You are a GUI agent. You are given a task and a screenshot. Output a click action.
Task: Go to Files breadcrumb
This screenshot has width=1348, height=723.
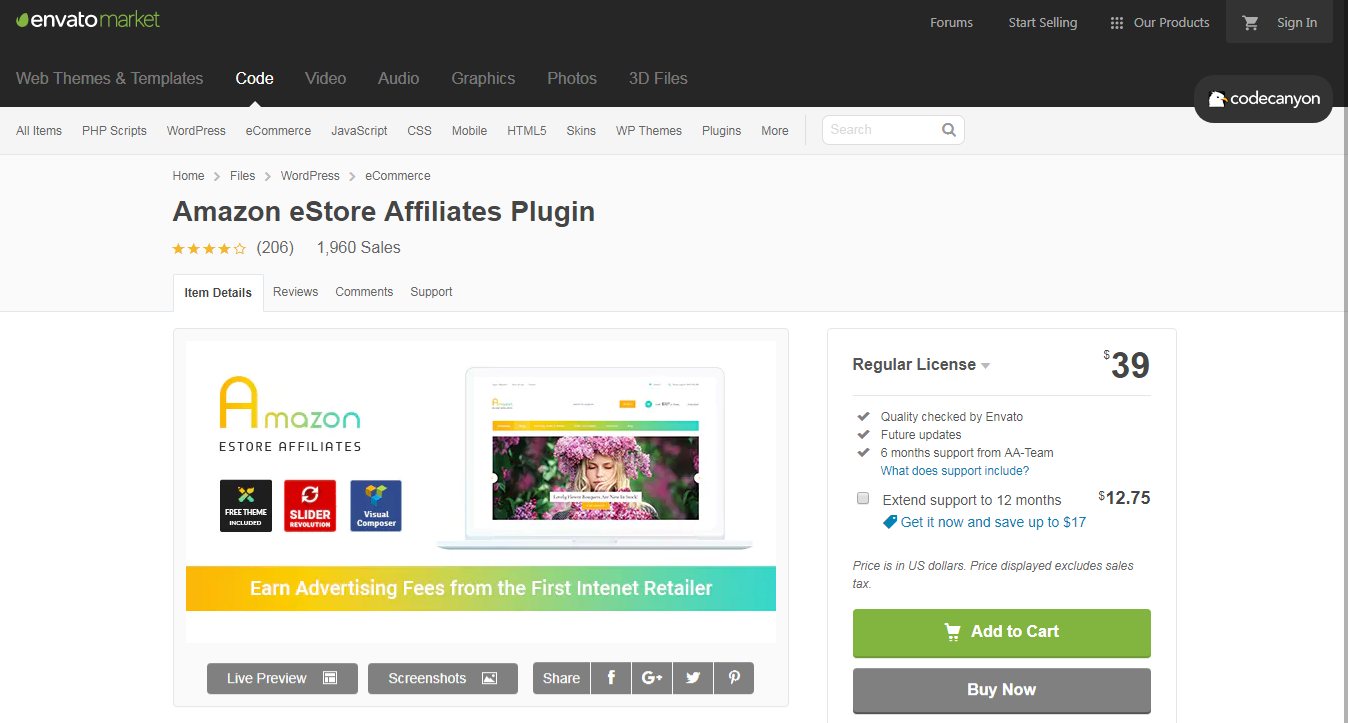coord(242,176)
